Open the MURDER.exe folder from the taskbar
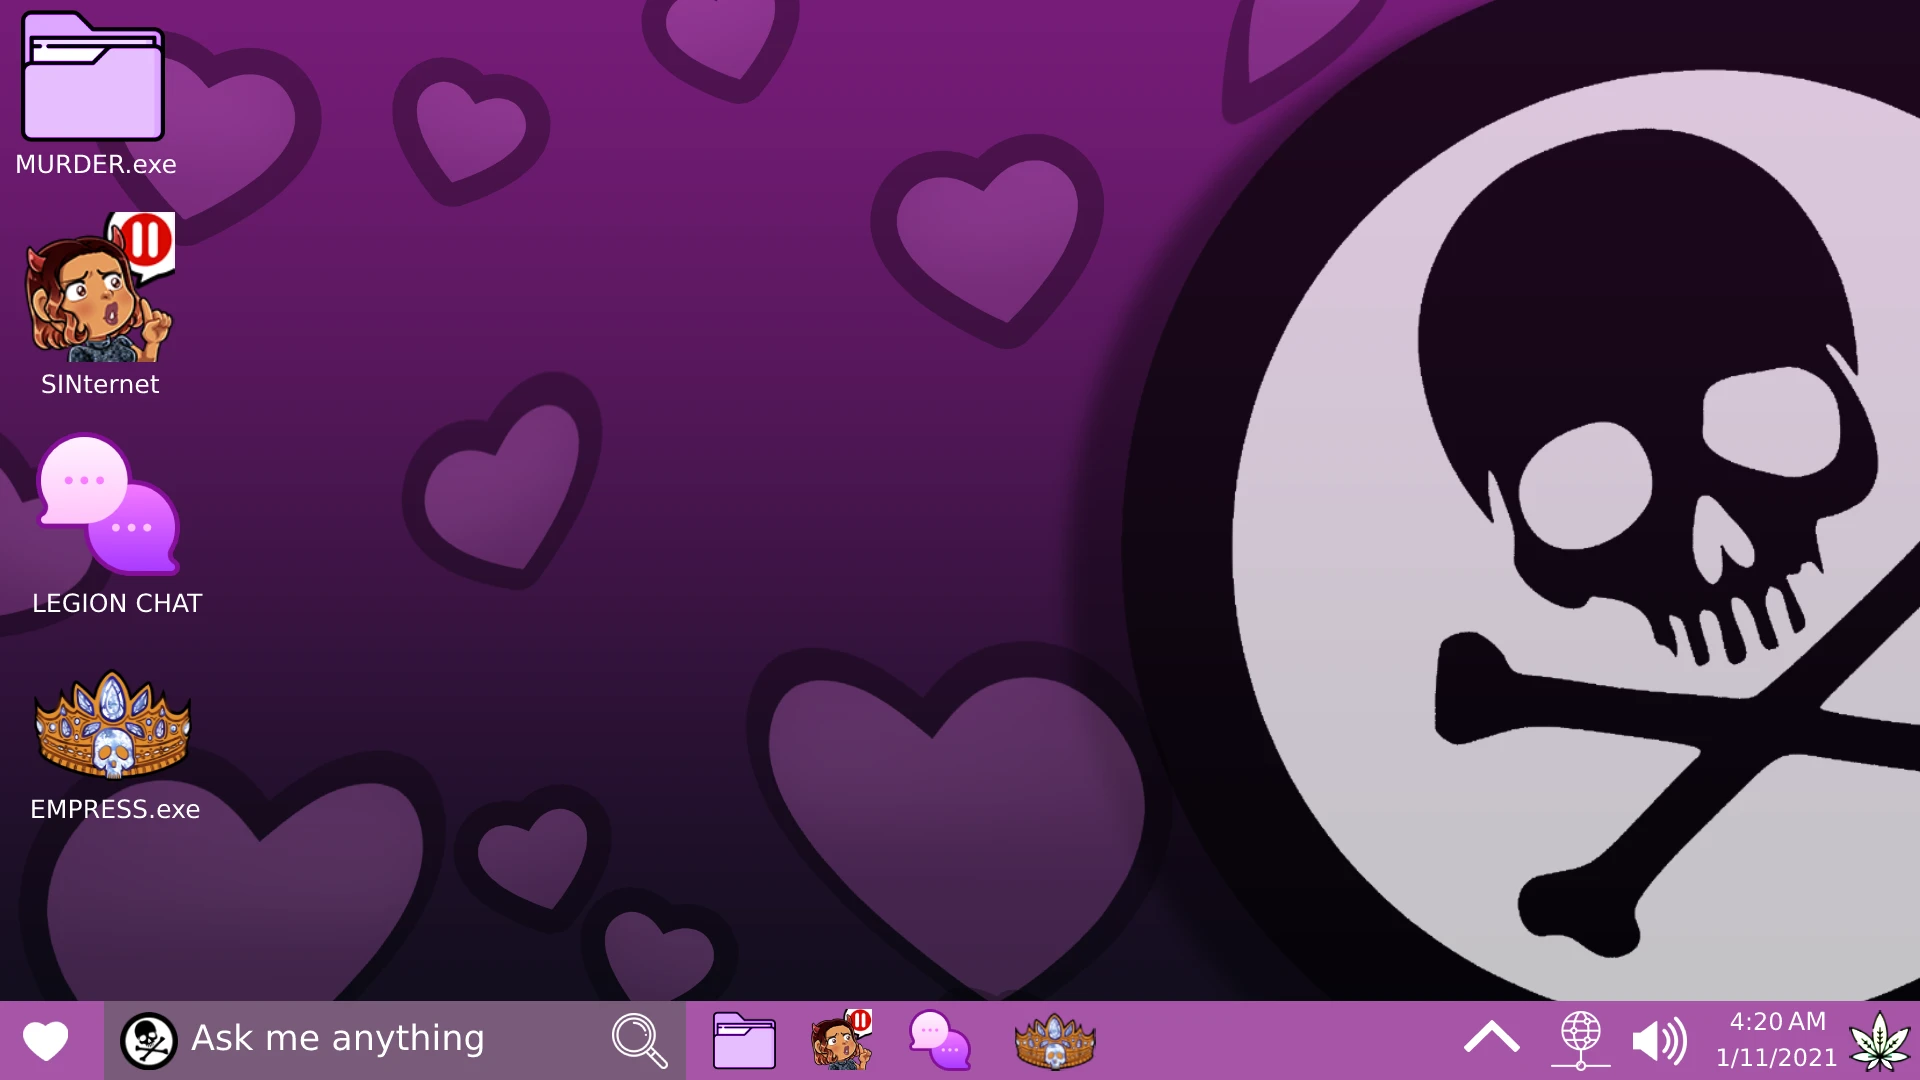The image size is (1920, 1080). pyautogui.click(x=744, y=1040)
